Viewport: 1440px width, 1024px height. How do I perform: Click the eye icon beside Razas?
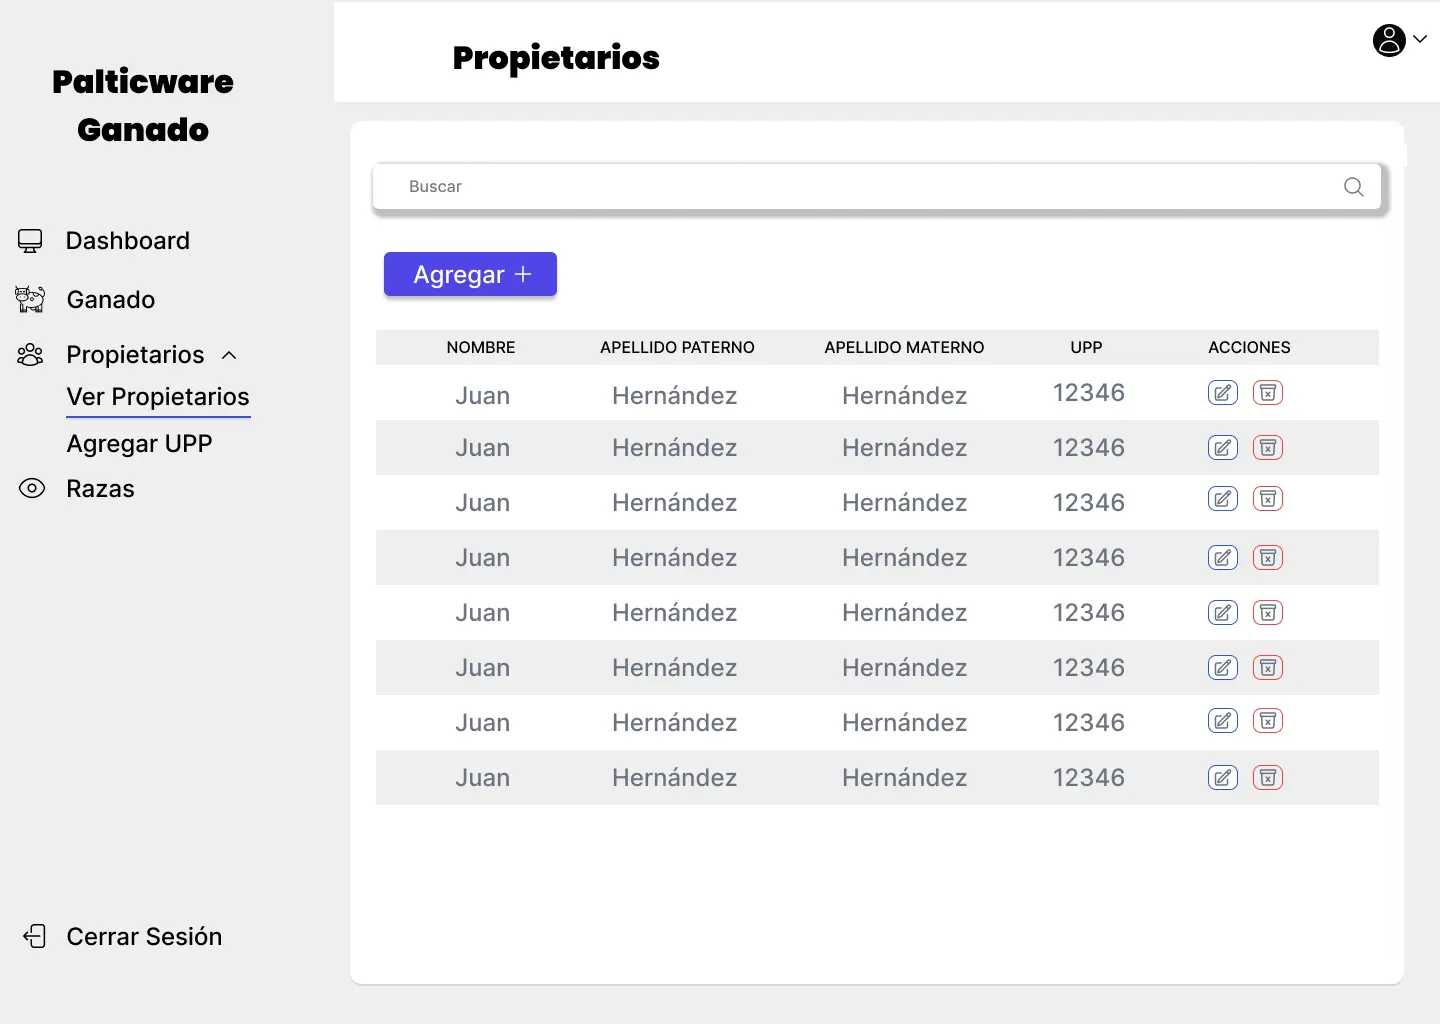point(32,488)
